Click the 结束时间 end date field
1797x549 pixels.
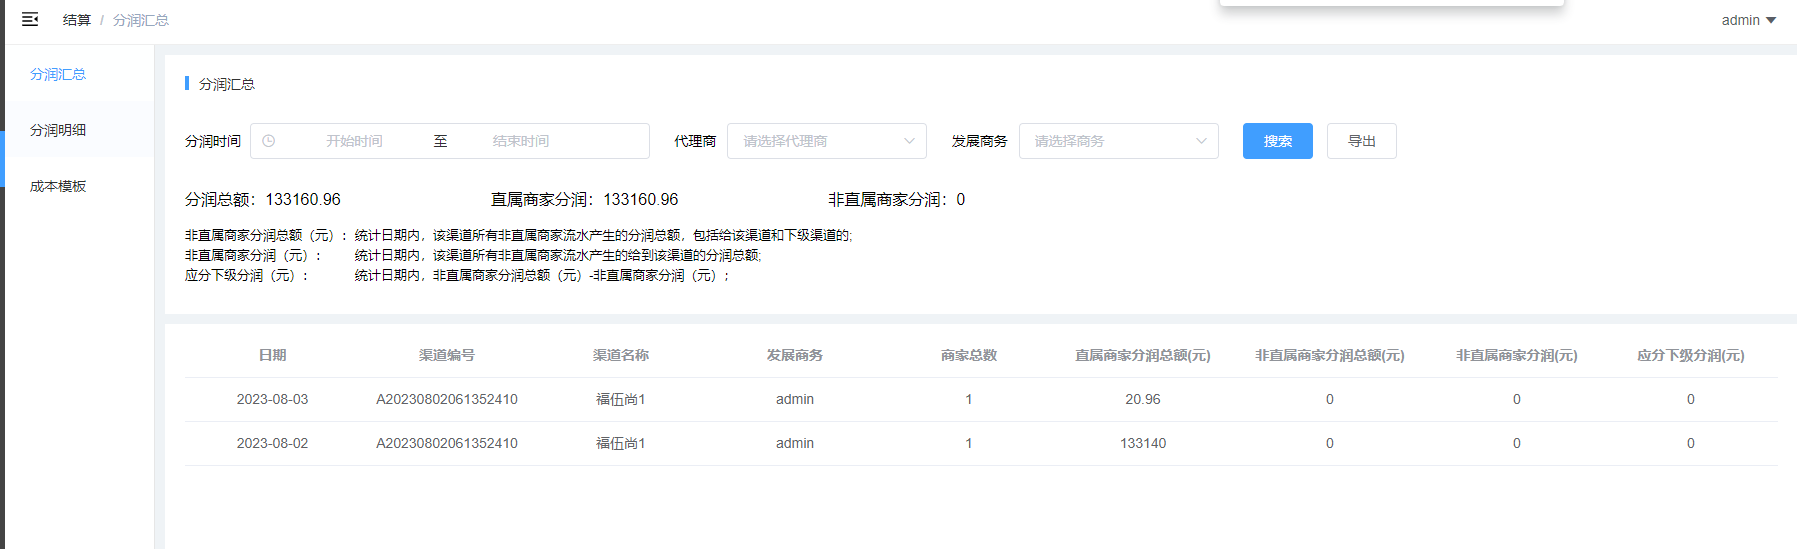click(520, 141)
